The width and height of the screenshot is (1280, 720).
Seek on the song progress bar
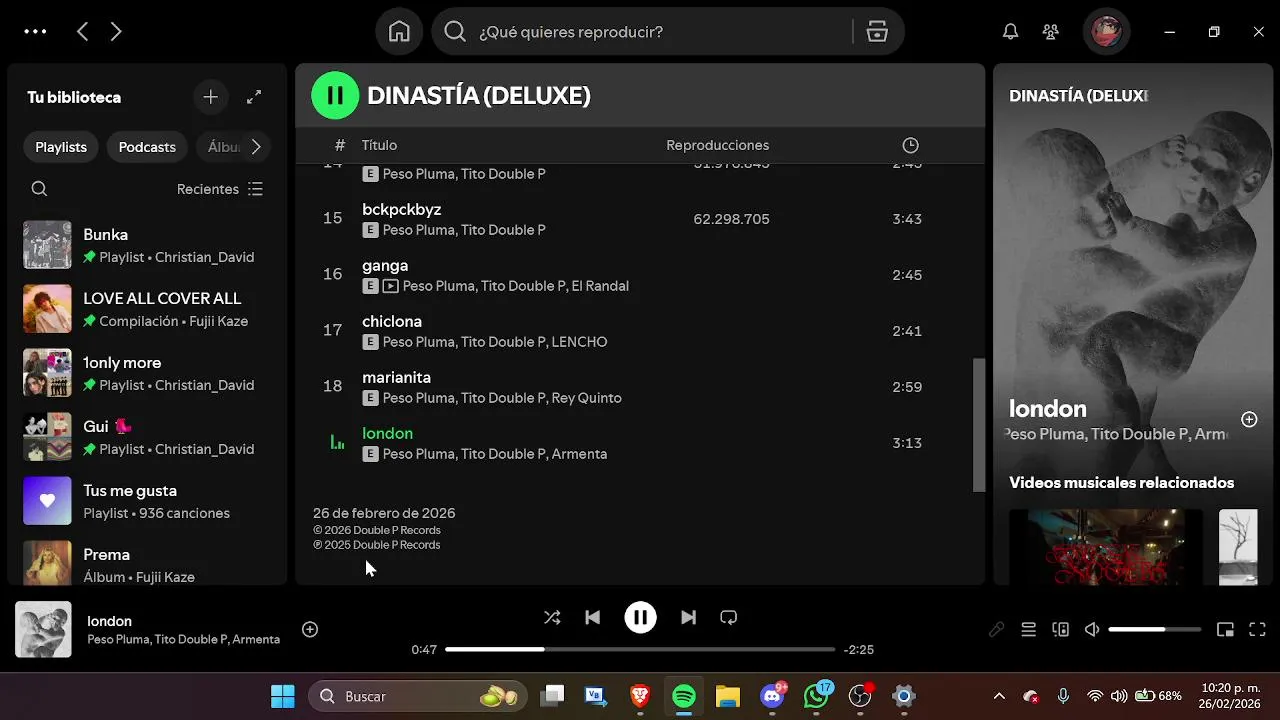pos(640,649)
